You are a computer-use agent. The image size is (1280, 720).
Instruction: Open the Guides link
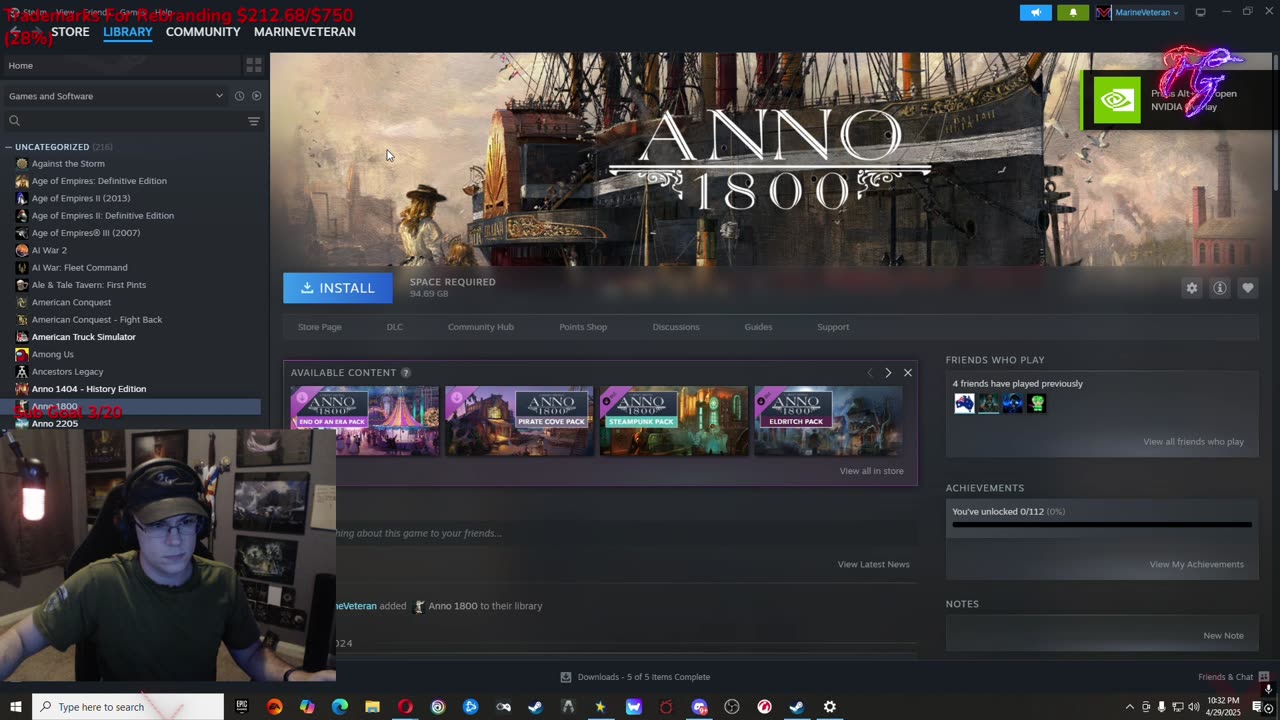[758, 327]
